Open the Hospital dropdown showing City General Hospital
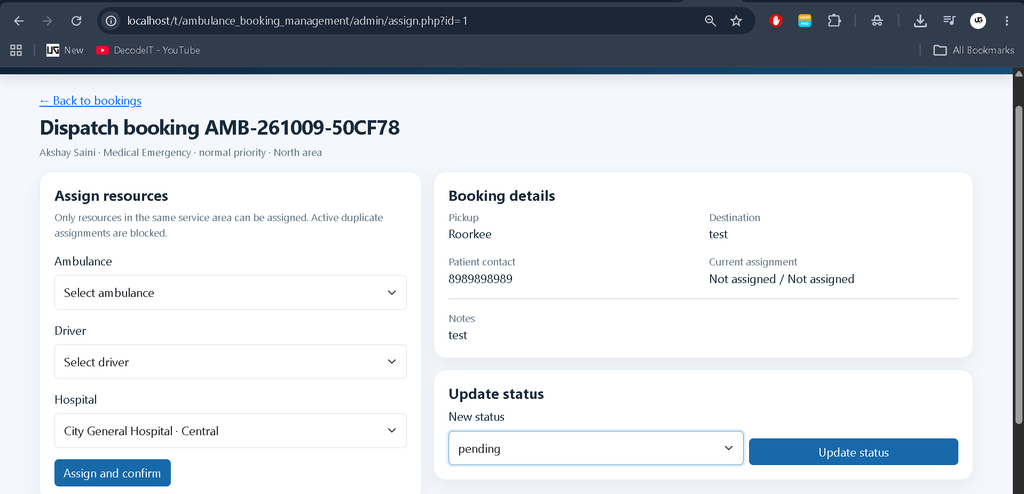This screenshot has height=494, width=1024. 231,431
